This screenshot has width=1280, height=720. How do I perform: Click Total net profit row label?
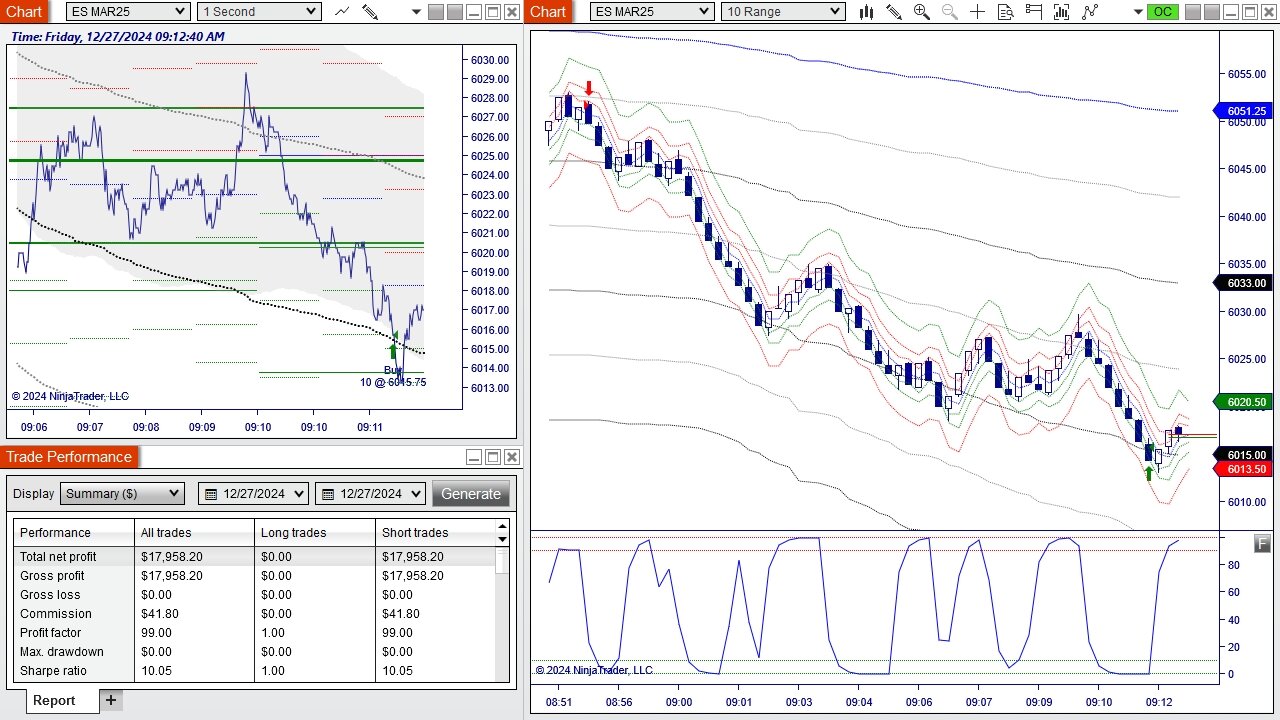(58, 557)
